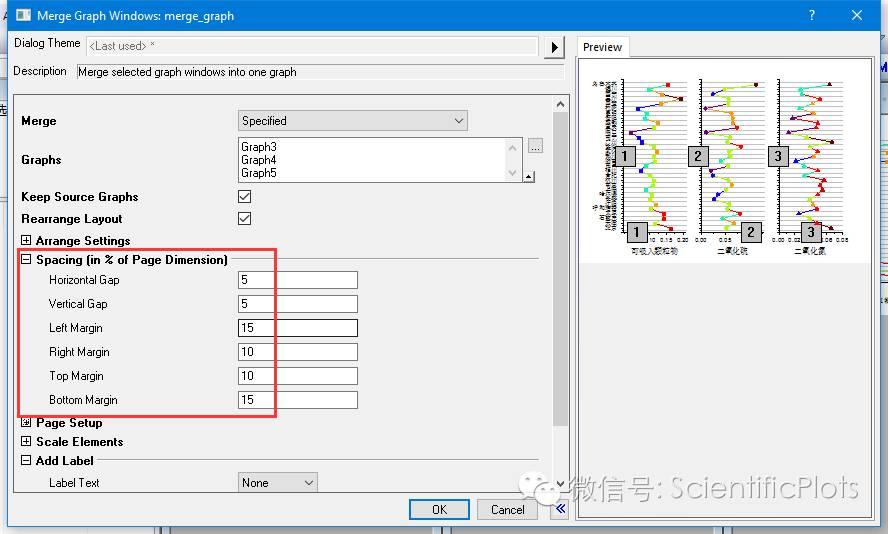
Task: Click the Description text field
Action: [x=321, y=72]
